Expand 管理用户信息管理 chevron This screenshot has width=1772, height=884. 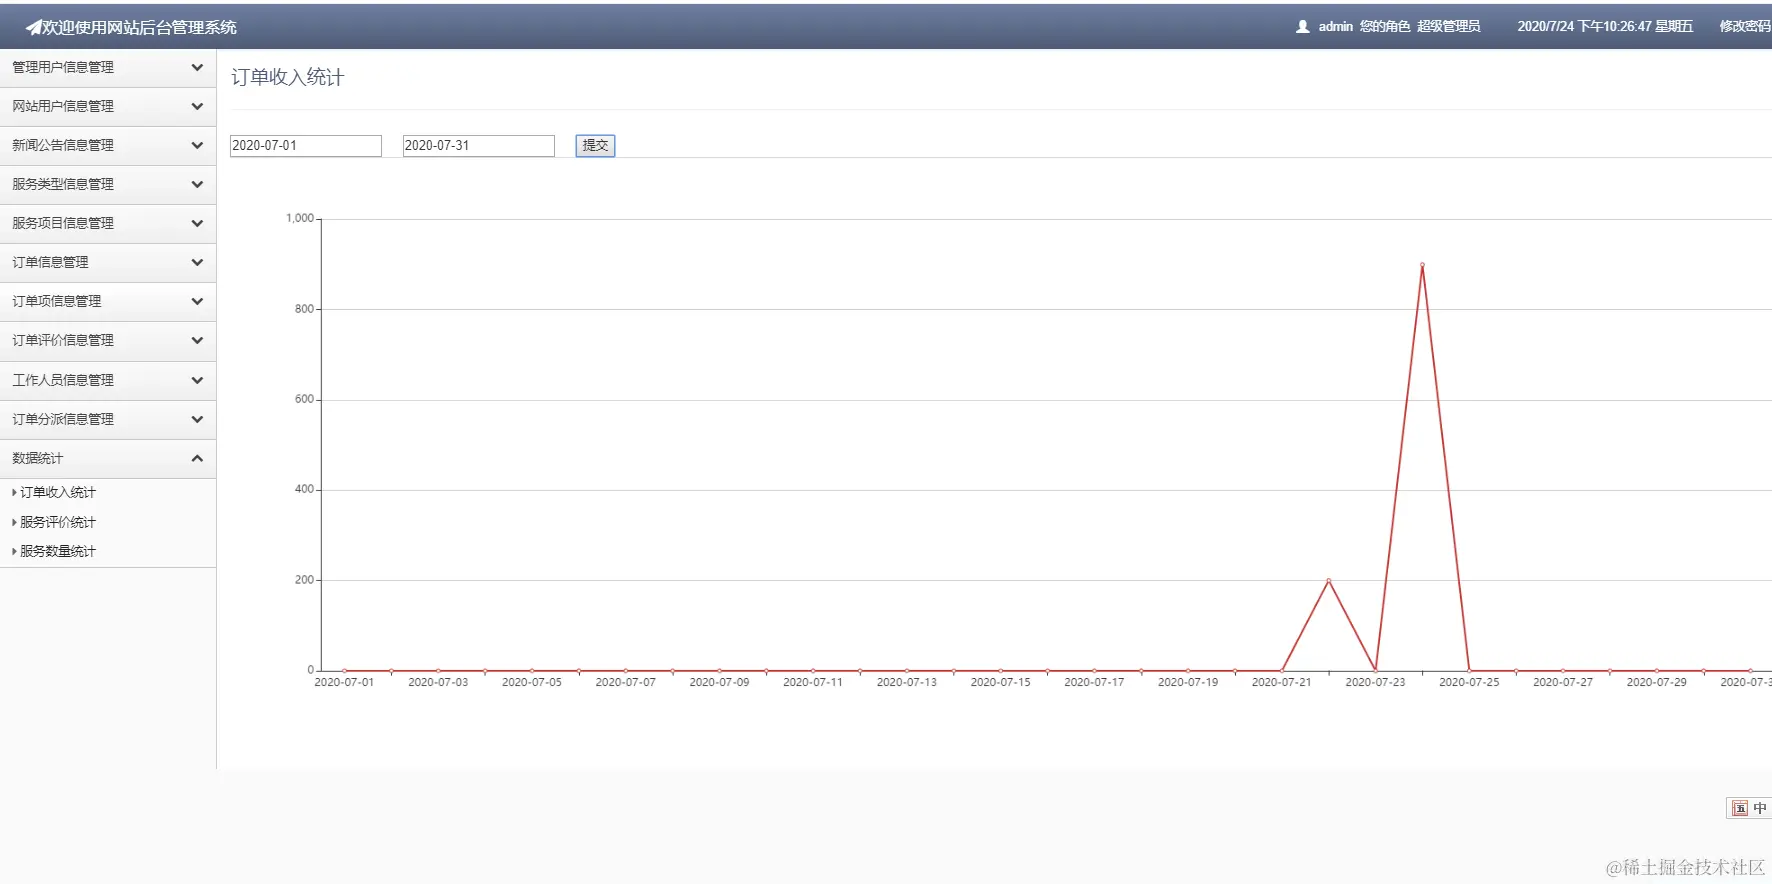click(x=197, y=67)
